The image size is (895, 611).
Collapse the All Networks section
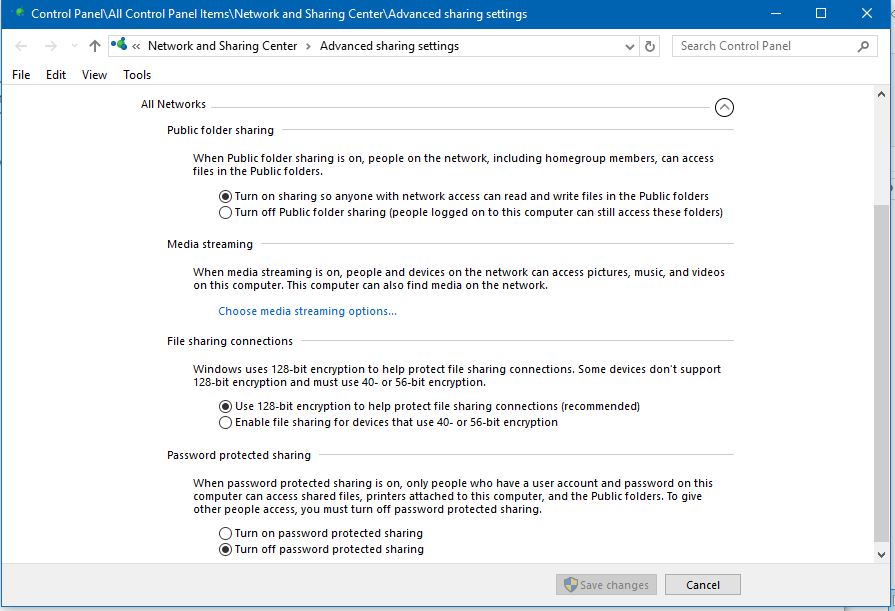coord(724,107)
